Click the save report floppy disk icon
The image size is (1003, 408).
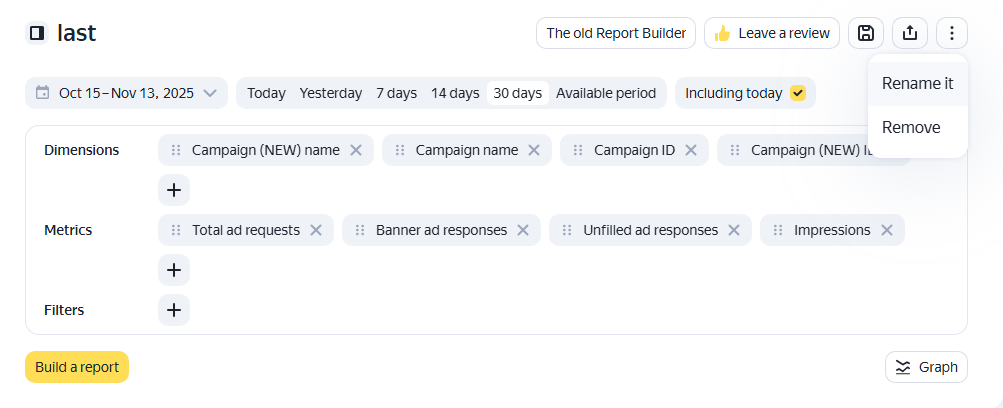tap(866, 33)
